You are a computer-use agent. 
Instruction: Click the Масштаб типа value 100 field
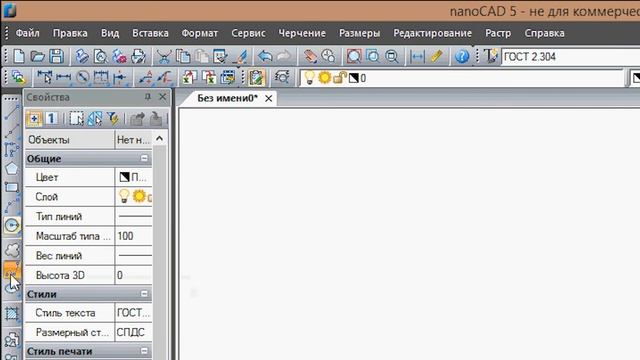pos(133,236)
